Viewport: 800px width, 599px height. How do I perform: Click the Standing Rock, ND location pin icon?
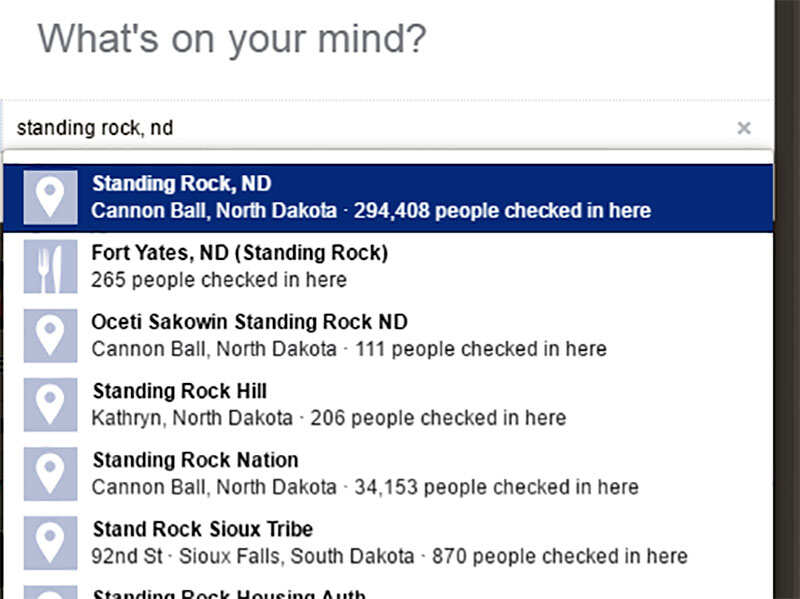point(51,197)
